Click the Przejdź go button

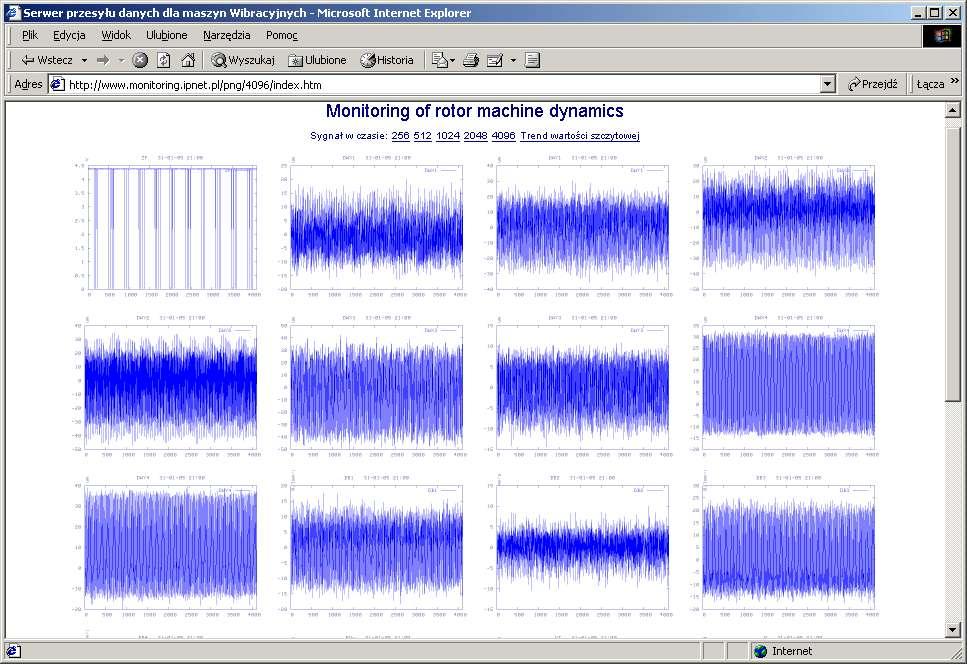(x=873, y=84)
